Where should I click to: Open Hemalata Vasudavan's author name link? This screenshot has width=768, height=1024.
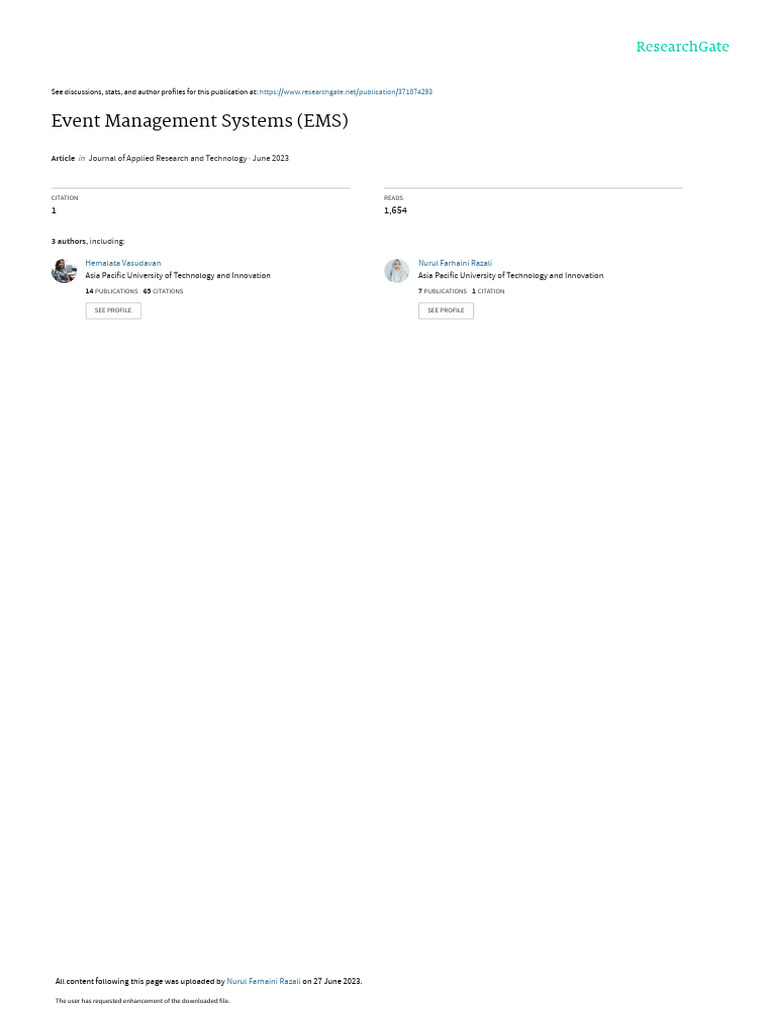(123, 263)
